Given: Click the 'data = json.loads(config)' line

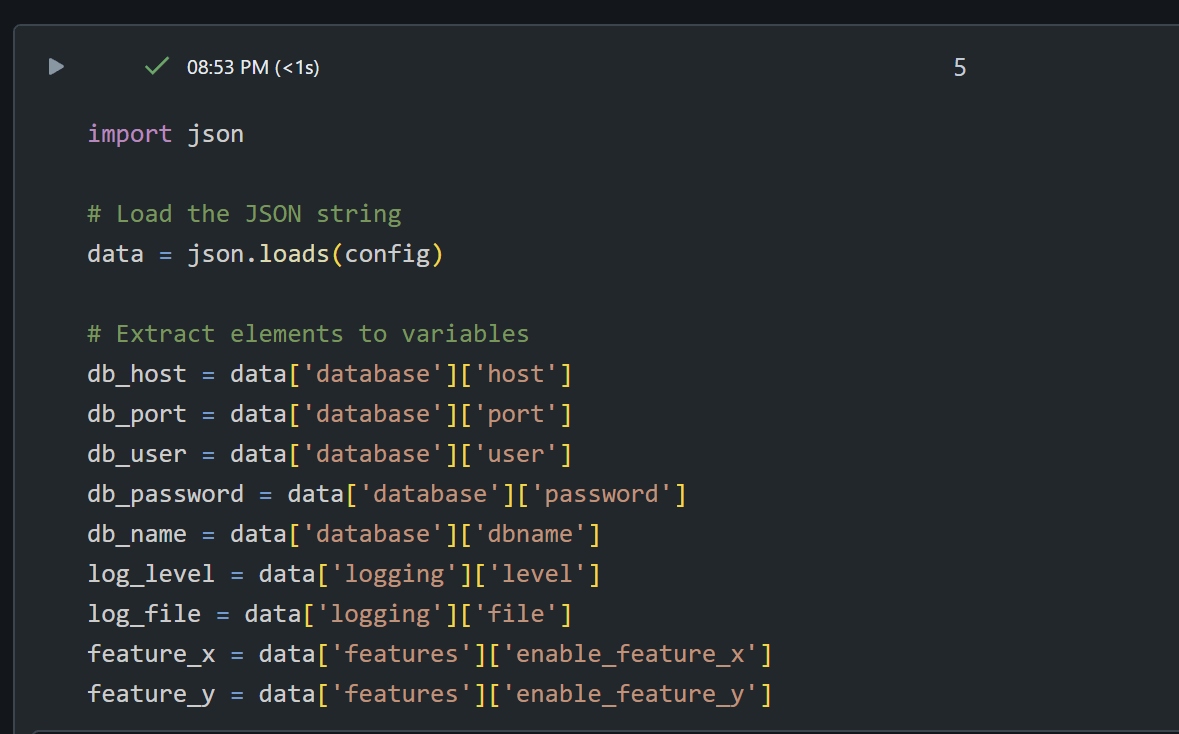Looking at the screenshot, I should point(265,254).
